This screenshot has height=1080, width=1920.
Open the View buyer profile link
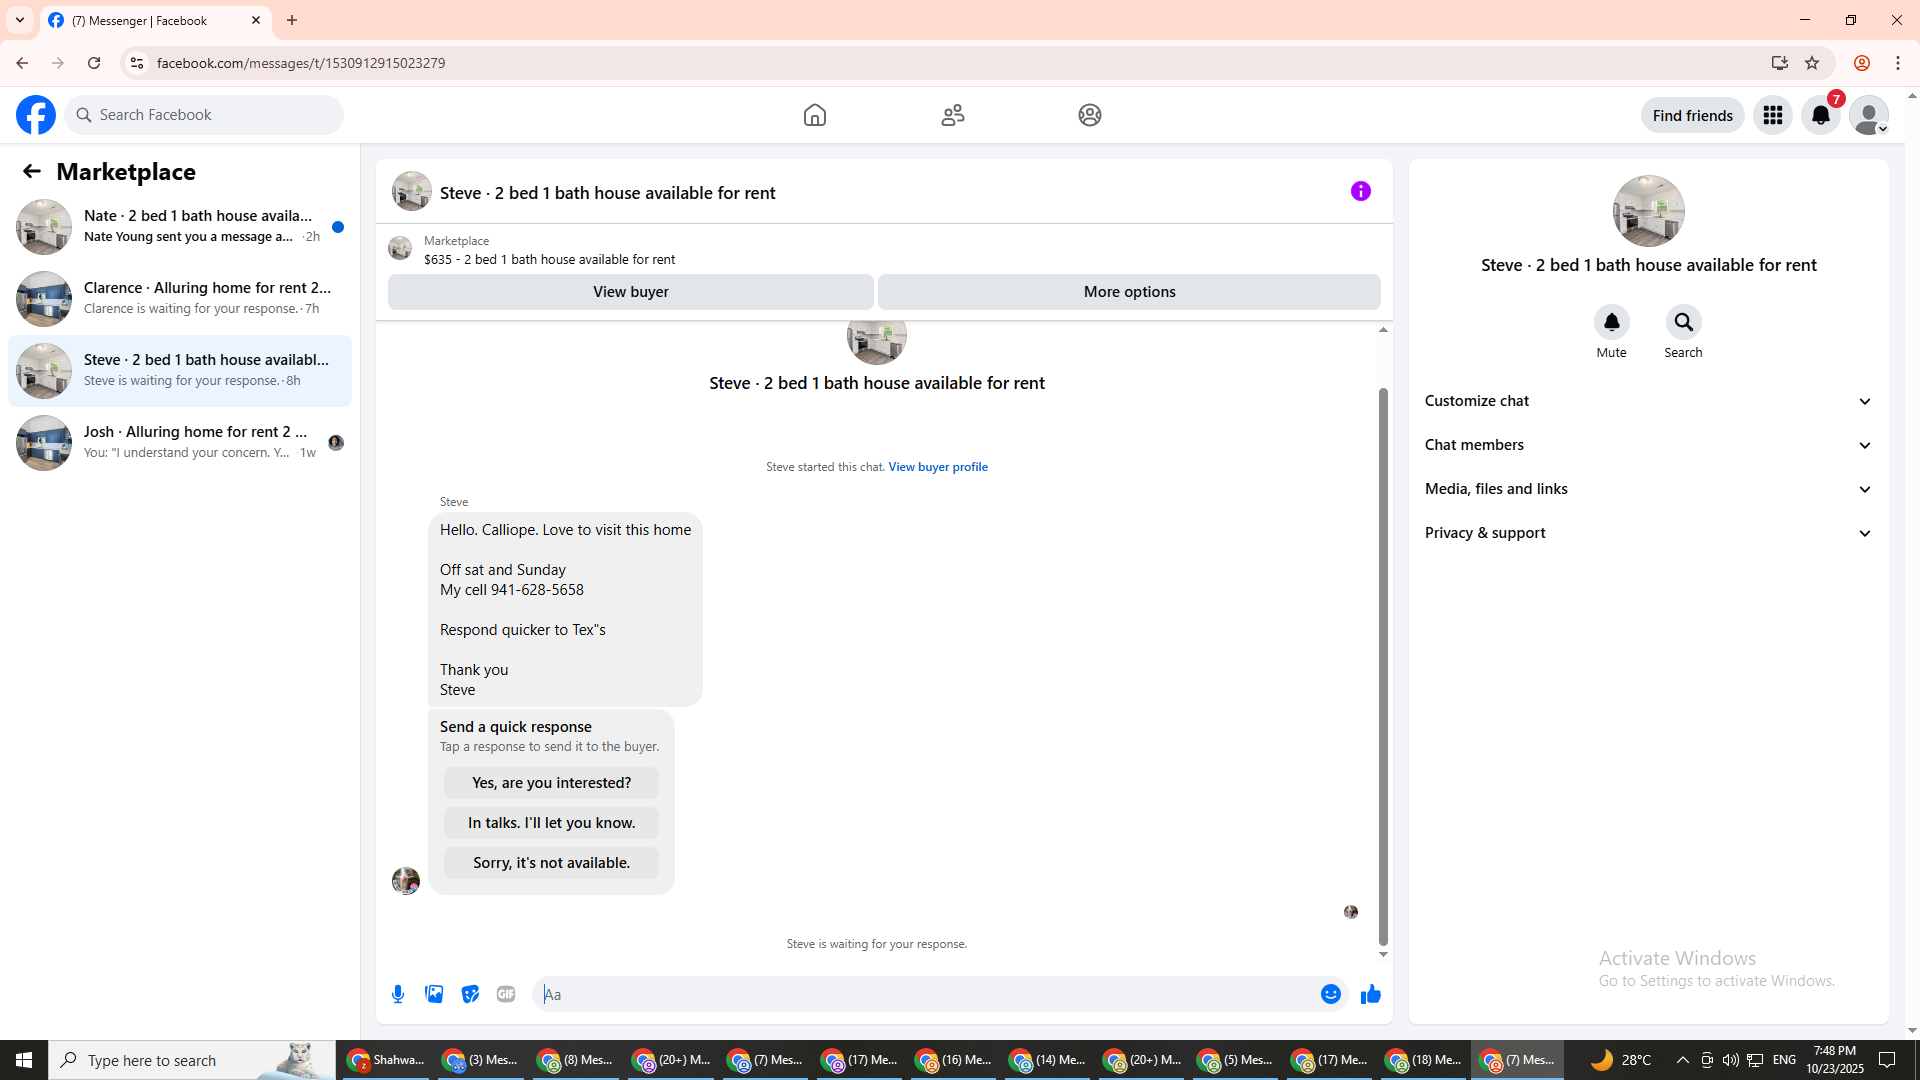click(x=937, y=467)
